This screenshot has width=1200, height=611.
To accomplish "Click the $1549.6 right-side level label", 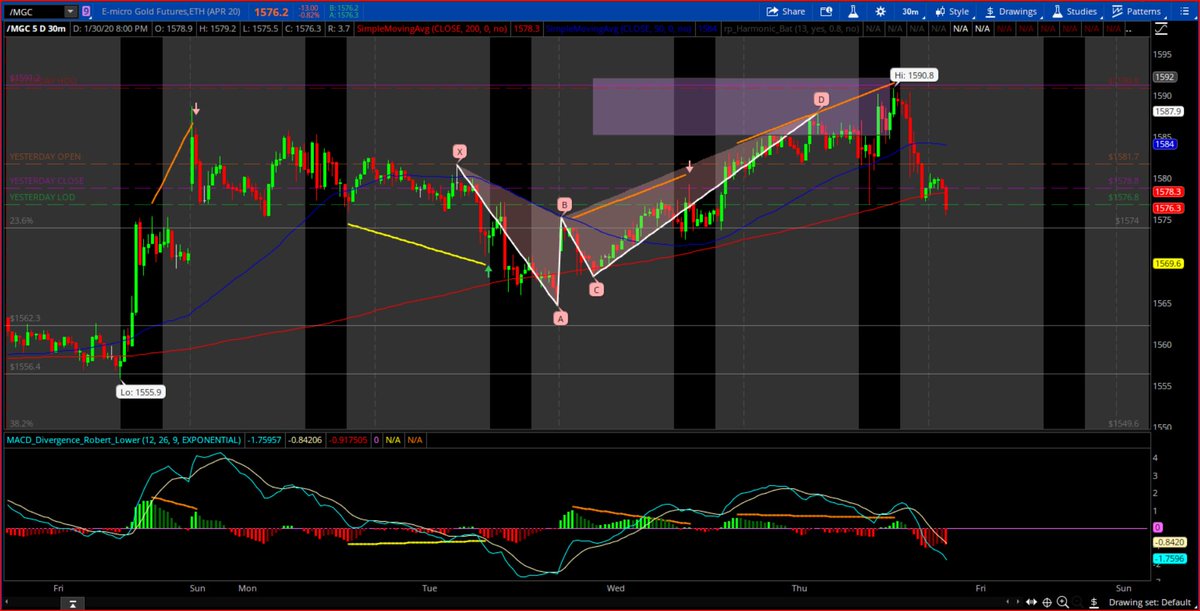I will 1124,423.
